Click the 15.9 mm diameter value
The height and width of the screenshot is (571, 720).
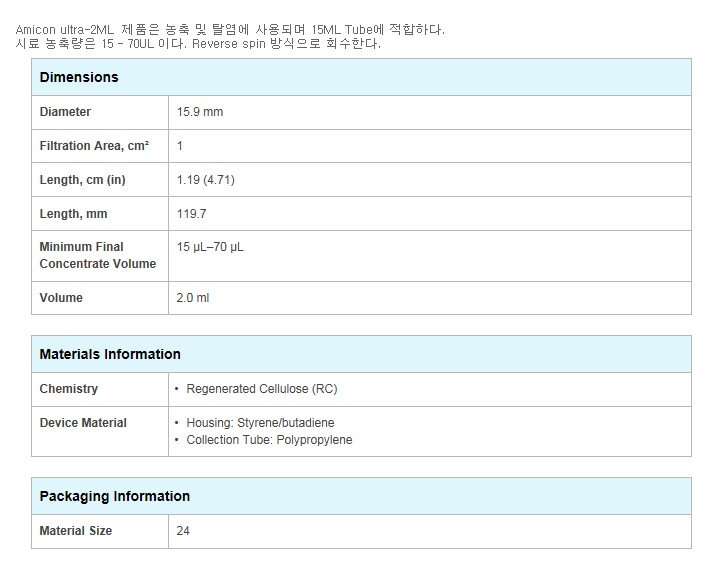[x=200, y=112]
